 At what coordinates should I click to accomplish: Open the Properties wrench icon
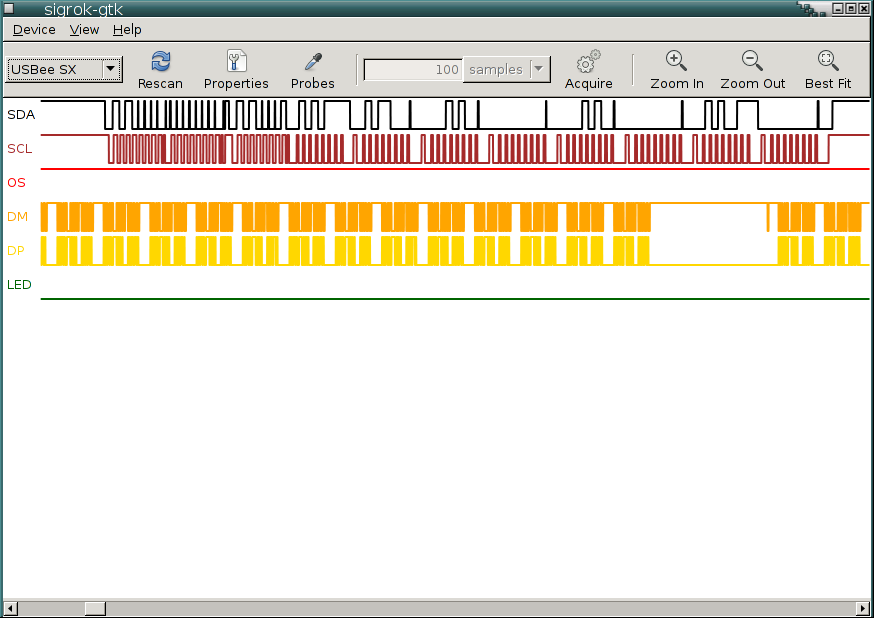236,62
